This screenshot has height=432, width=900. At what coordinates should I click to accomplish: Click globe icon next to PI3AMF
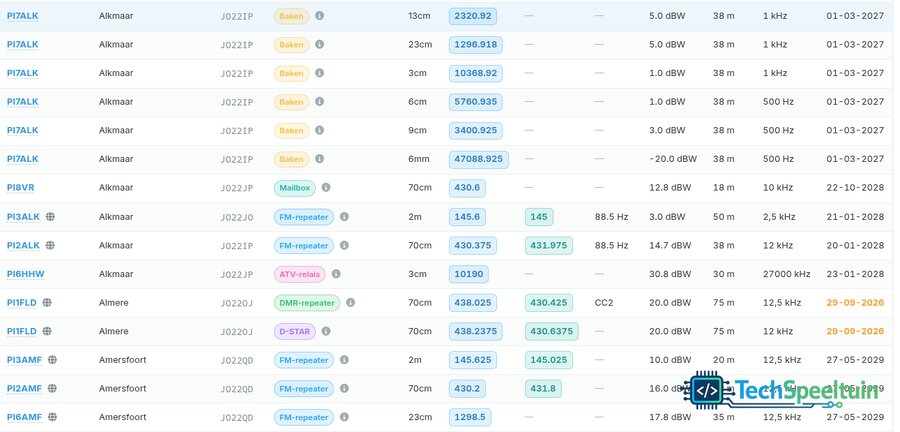pyautogui.click(x=52, y=360)
